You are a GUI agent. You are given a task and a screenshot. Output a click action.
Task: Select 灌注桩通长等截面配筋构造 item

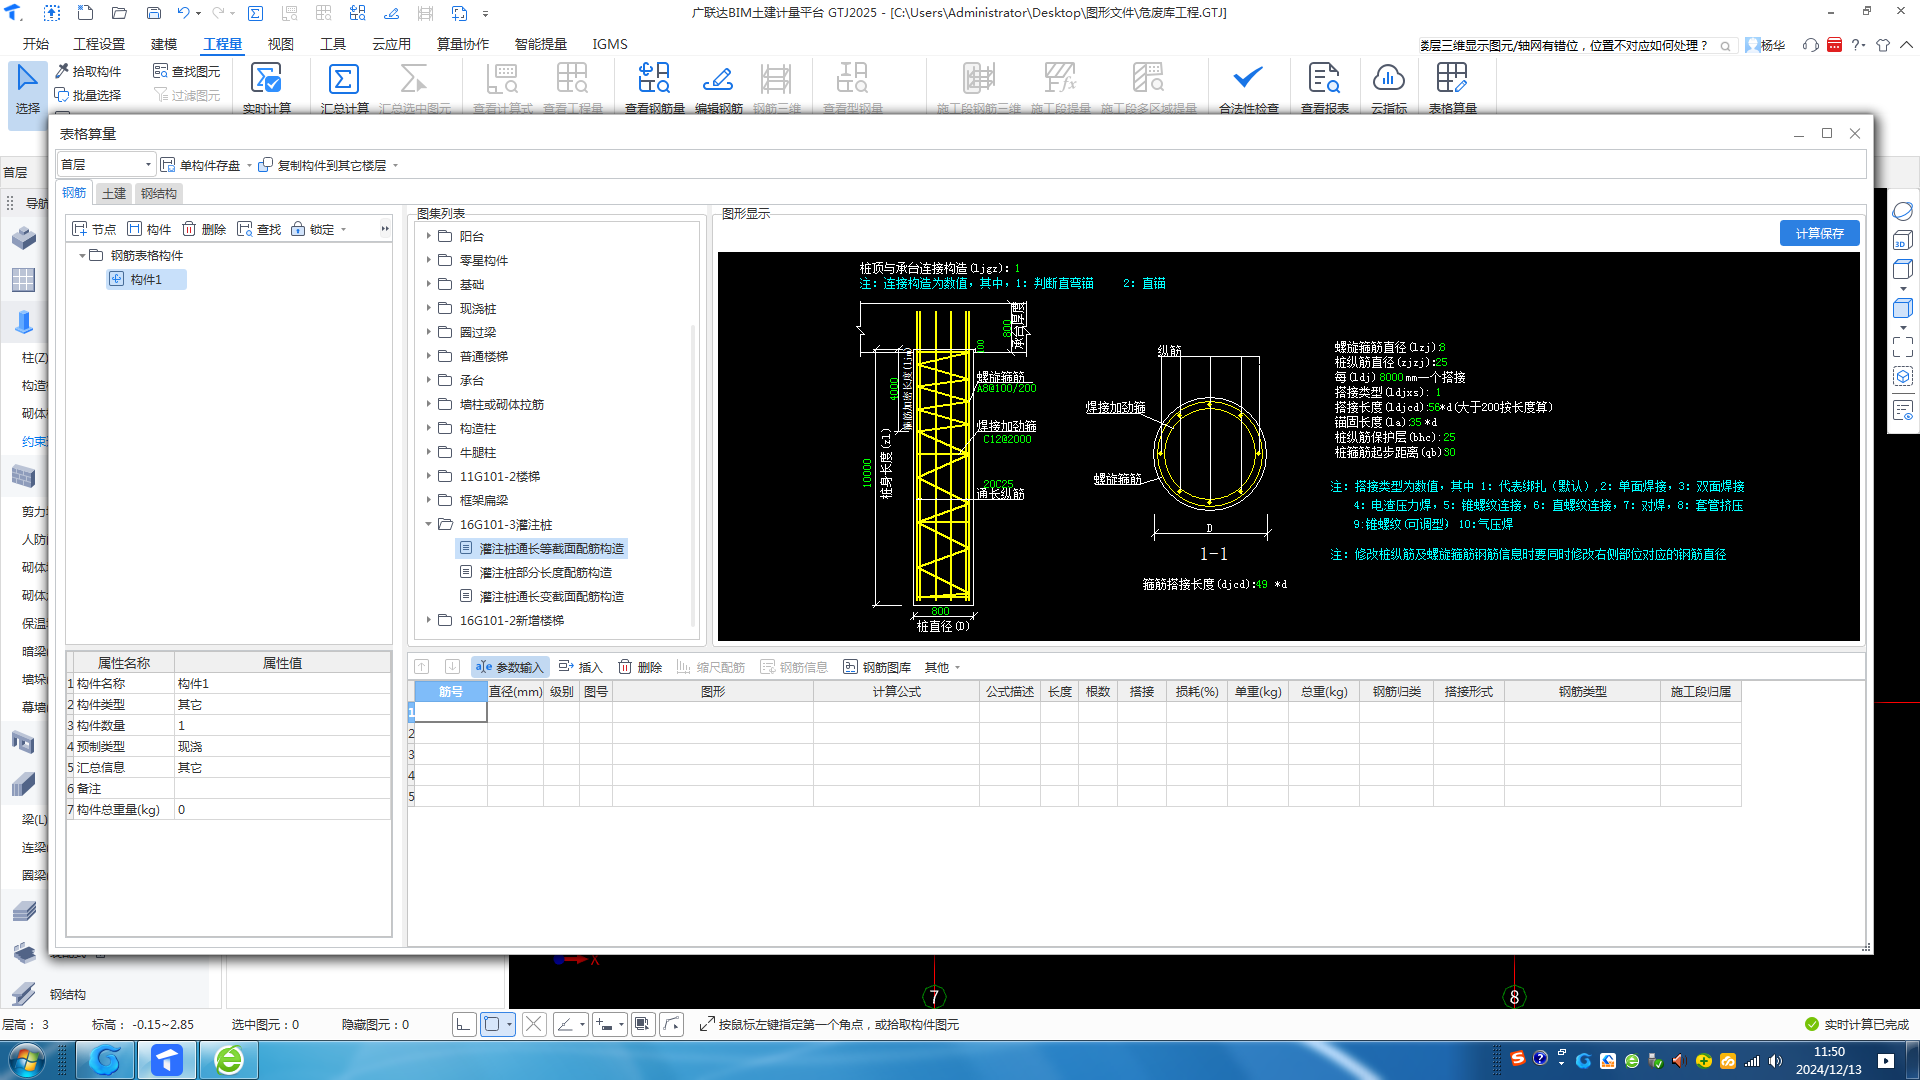tap(542, 548)
